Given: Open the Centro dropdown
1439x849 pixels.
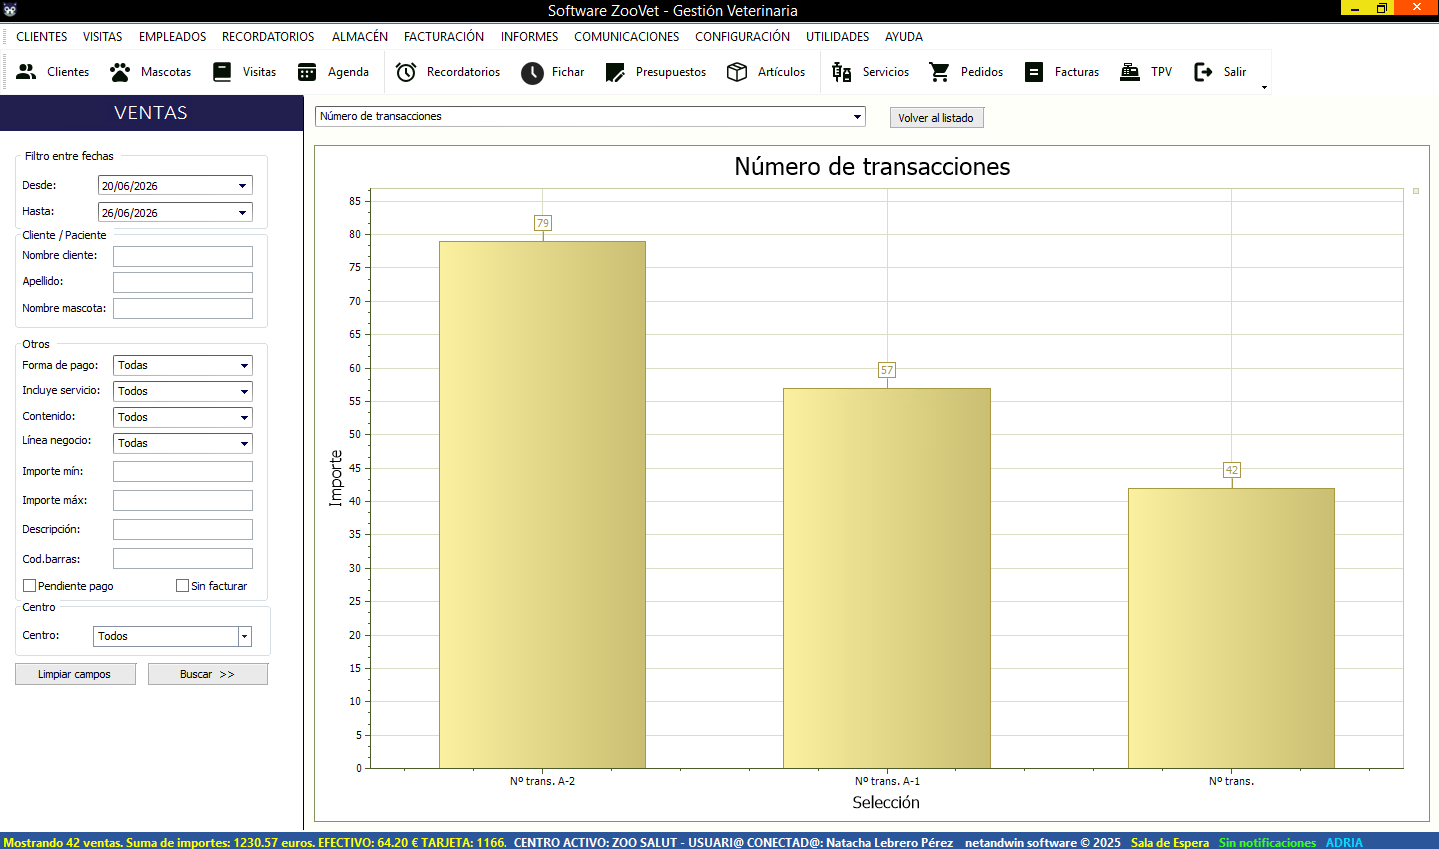Looking at the screenshot, I should pyautogui.click(x=244, y=636).
